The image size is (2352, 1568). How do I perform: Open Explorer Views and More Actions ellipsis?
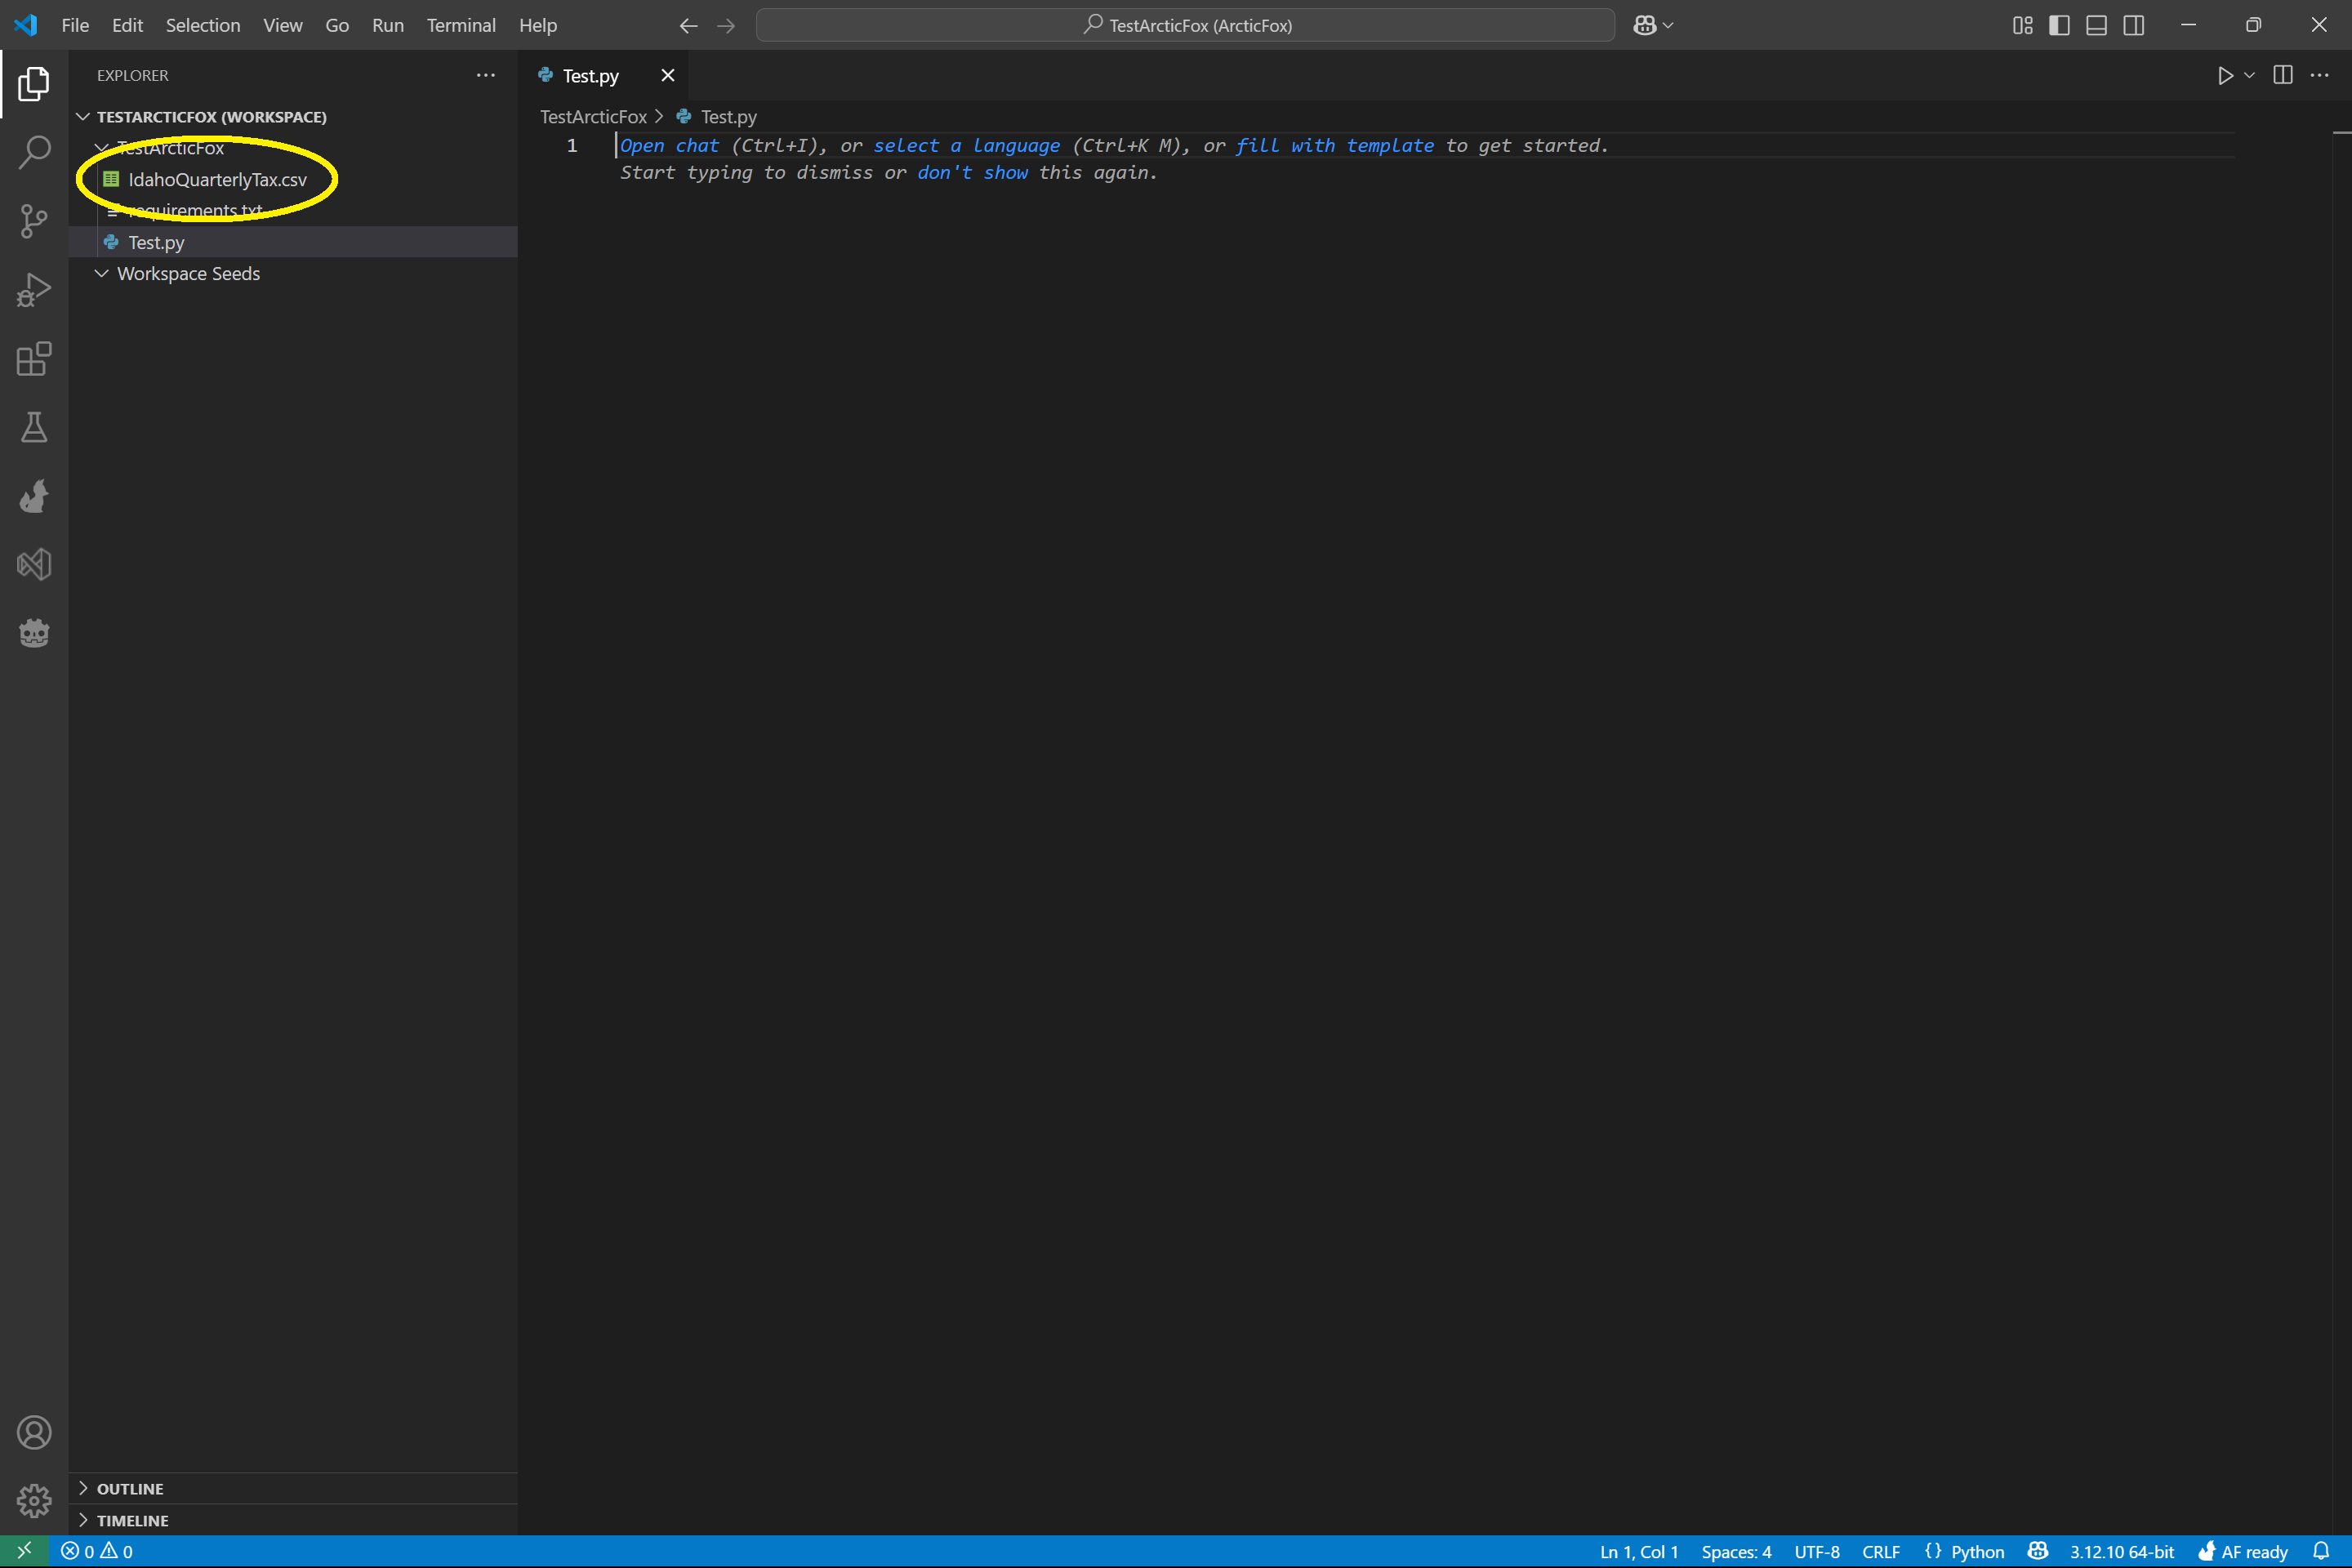[x=485, y=76]
